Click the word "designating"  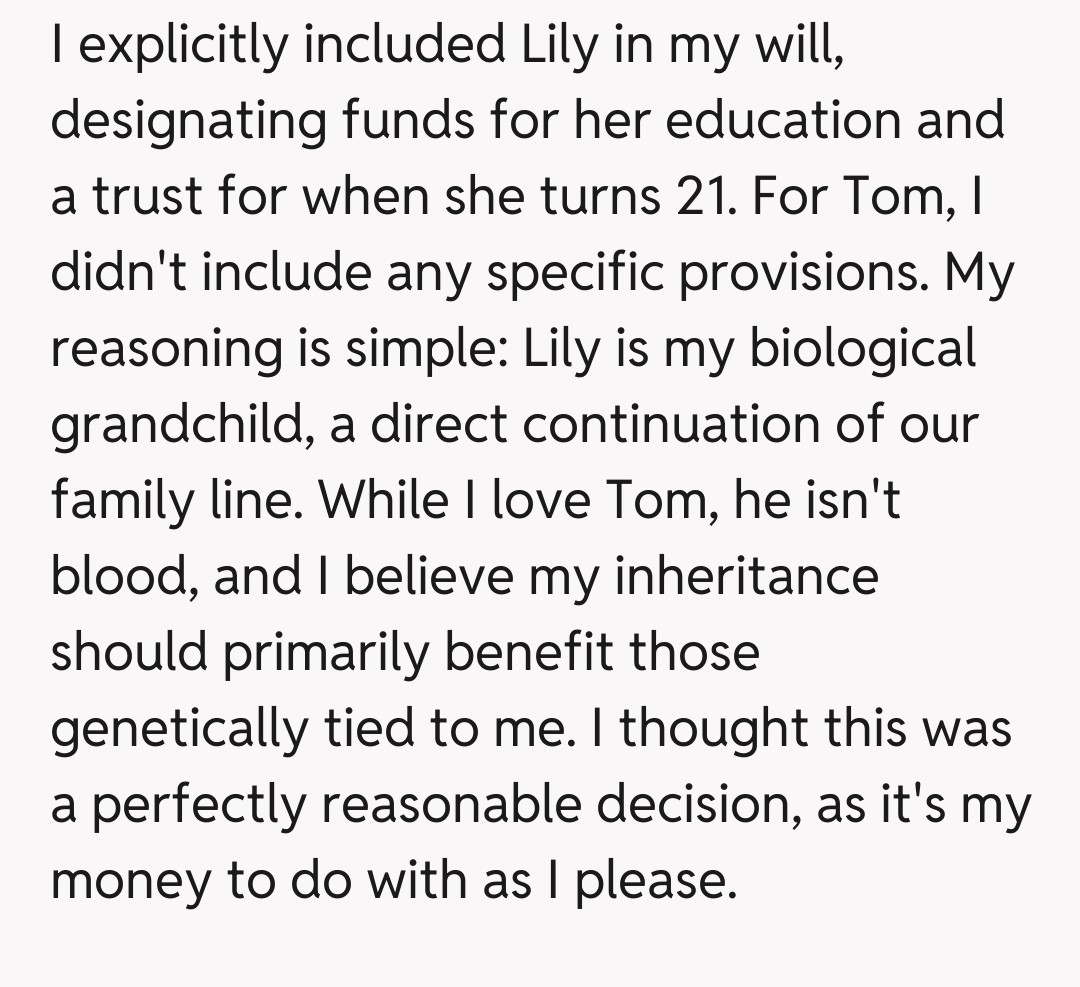[x=188, y=122]
